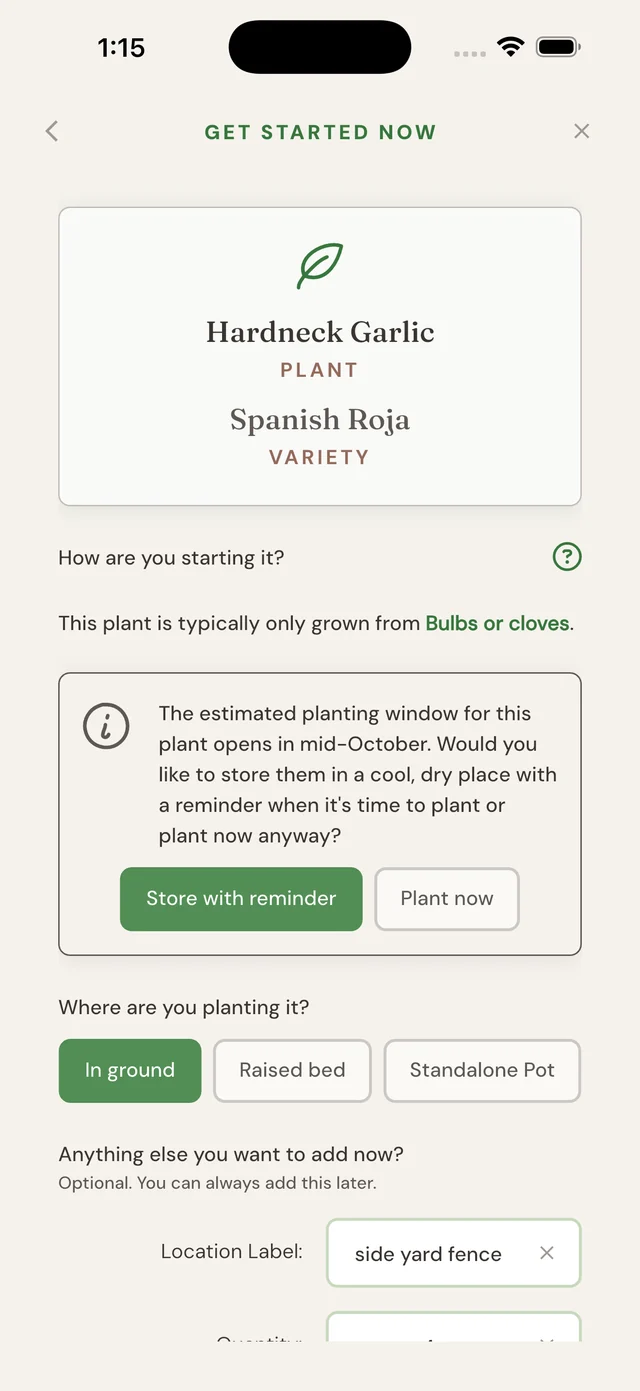The height and width of the screenshot is (1391, 640).
Task: Select In ground planting option
Action: point(130,1071)
